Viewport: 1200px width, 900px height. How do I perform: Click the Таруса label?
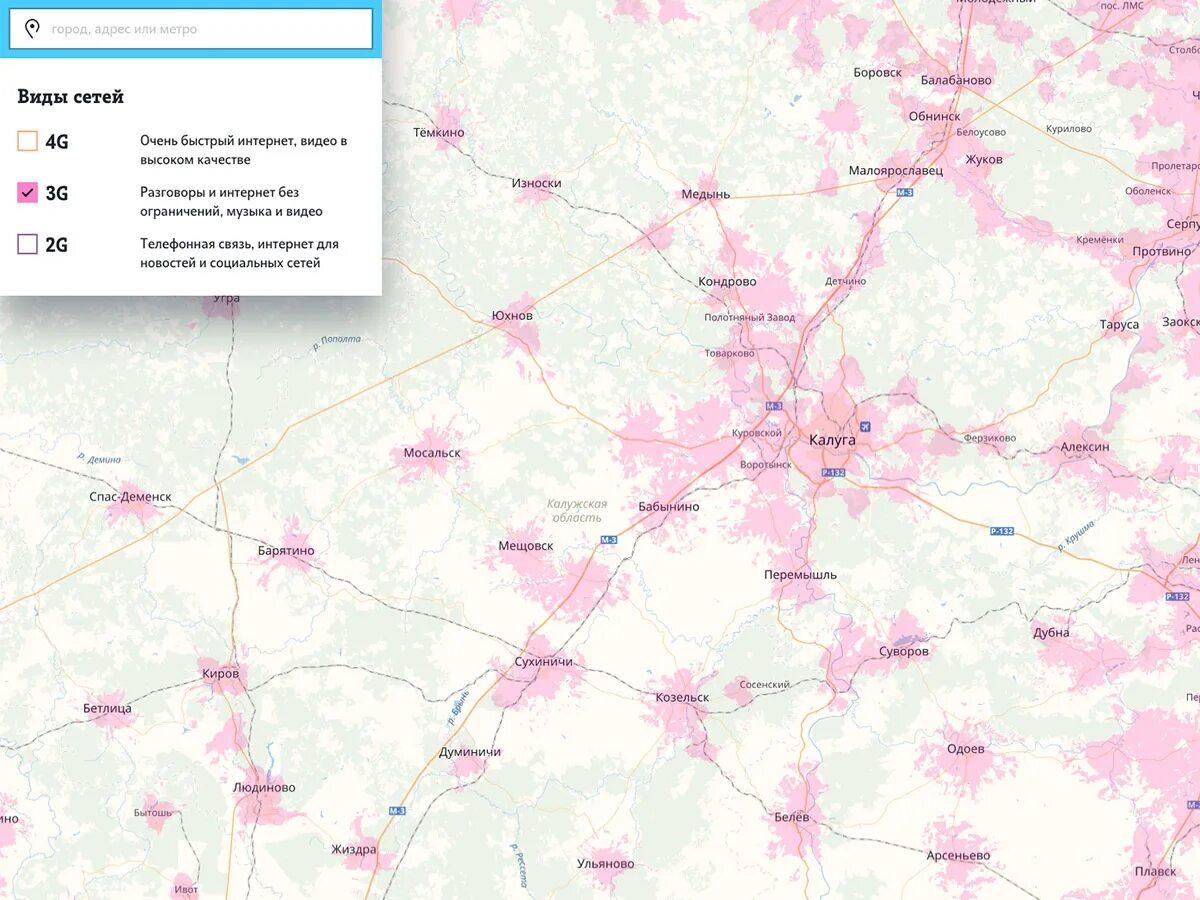[1119, 325]
